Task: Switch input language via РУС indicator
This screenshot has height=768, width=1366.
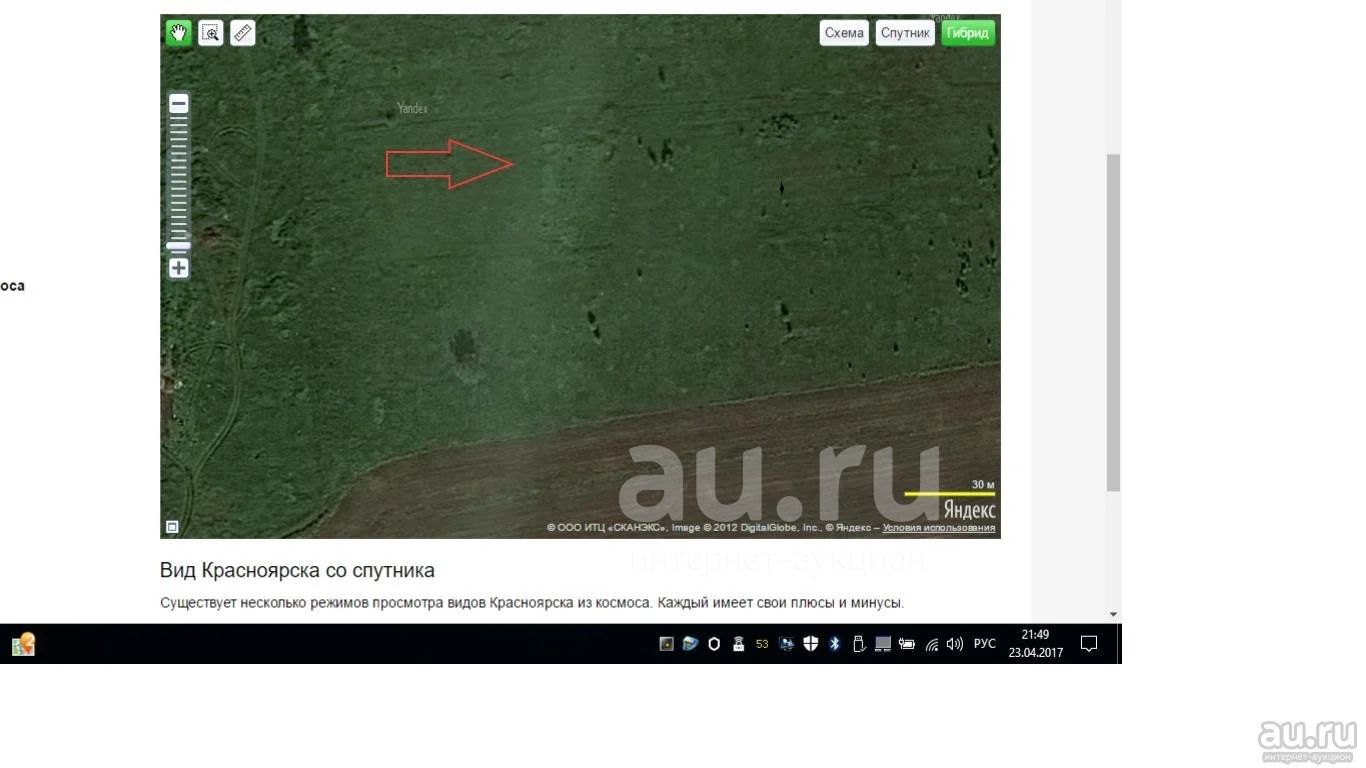Action: point(985,644)
